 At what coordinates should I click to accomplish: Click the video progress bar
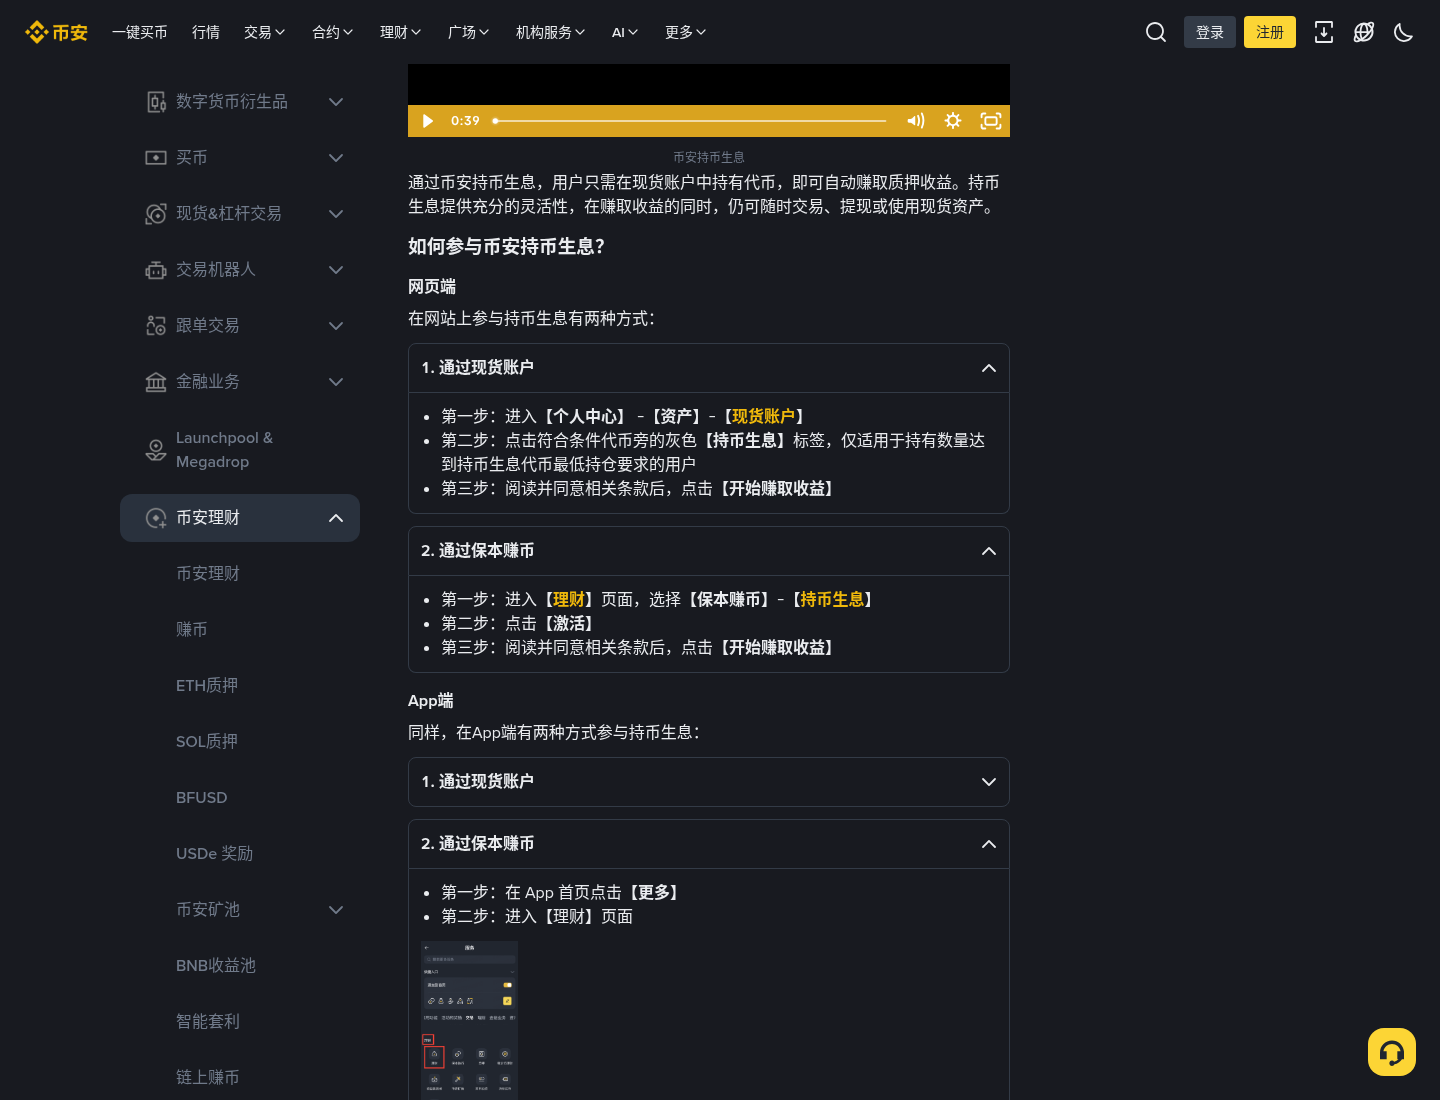690,121
